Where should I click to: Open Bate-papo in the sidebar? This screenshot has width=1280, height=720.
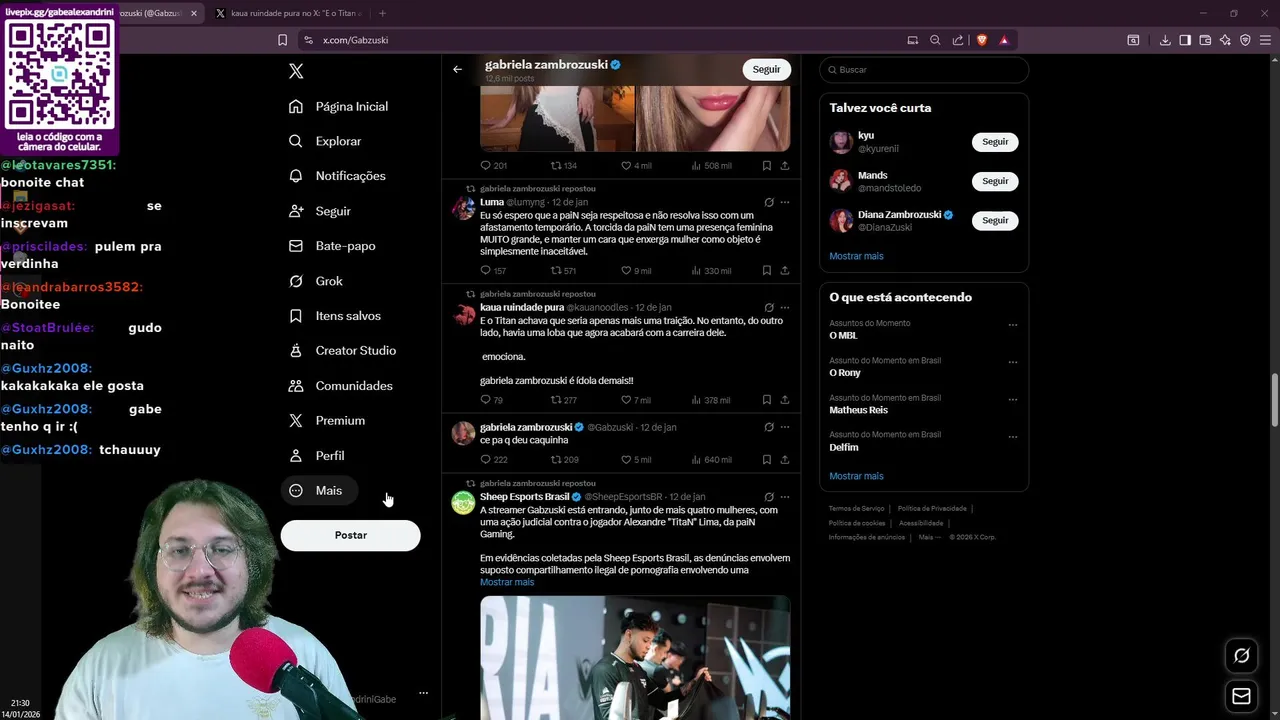coord(332,246)
